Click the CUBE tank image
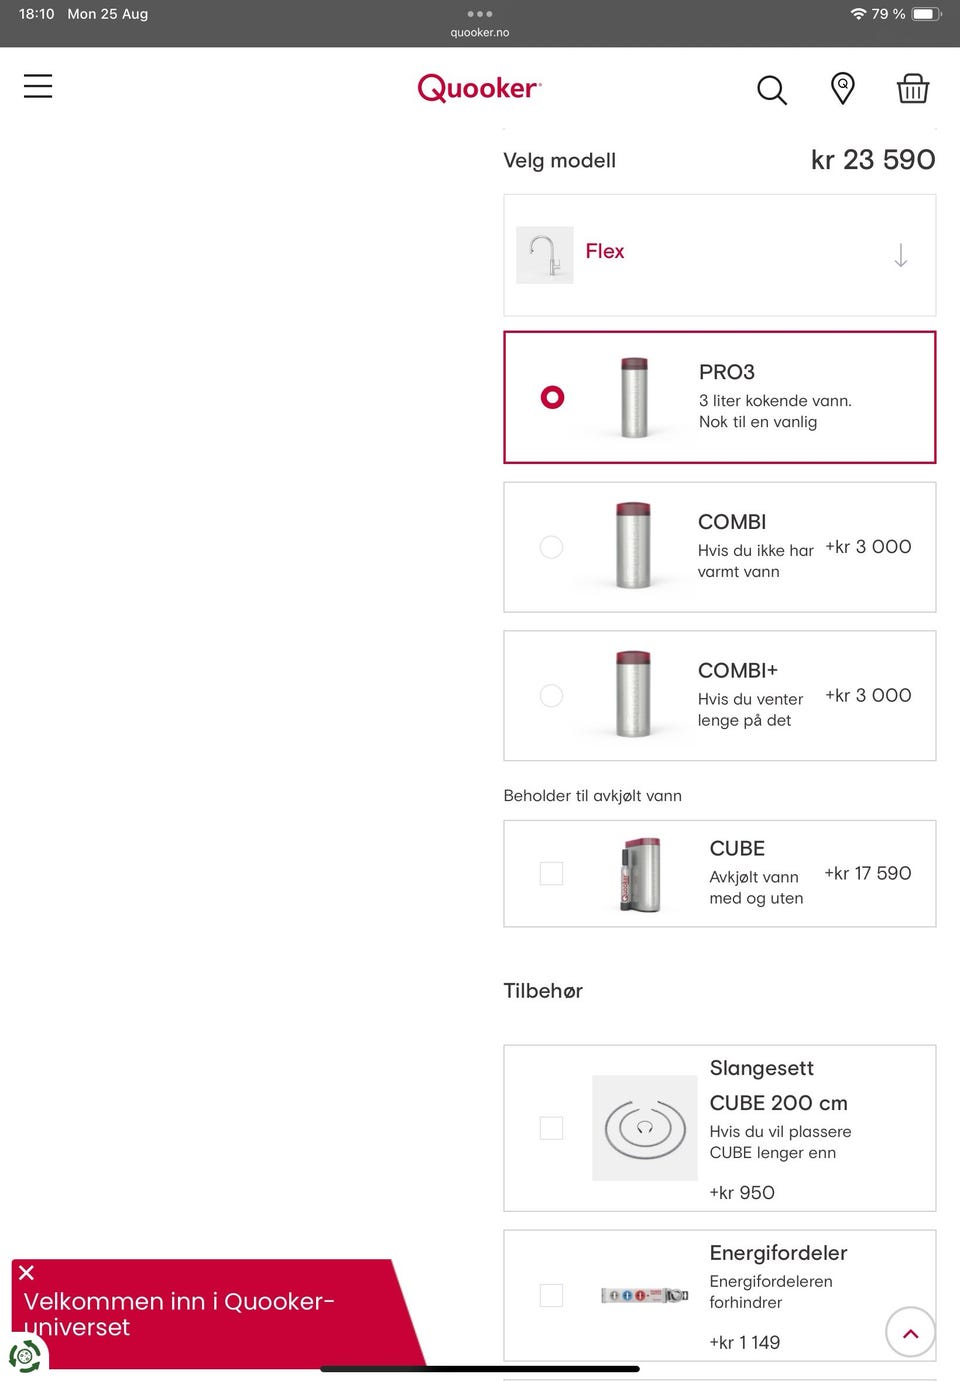 tap(641, 873)
